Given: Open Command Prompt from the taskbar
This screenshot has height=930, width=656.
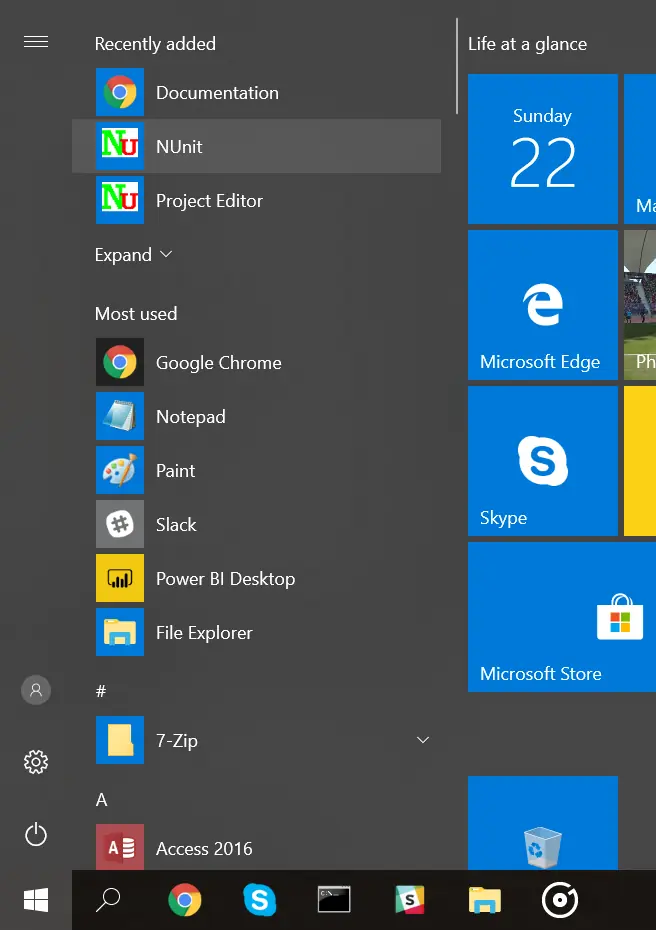Looking at the screenshot, I should (x=334, y=900).
